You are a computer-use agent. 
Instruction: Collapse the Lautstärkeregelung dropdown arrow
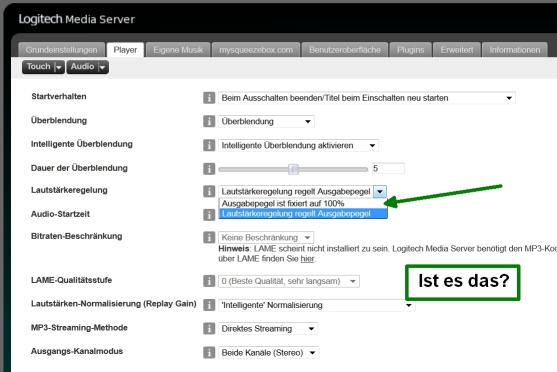(380, 192)
